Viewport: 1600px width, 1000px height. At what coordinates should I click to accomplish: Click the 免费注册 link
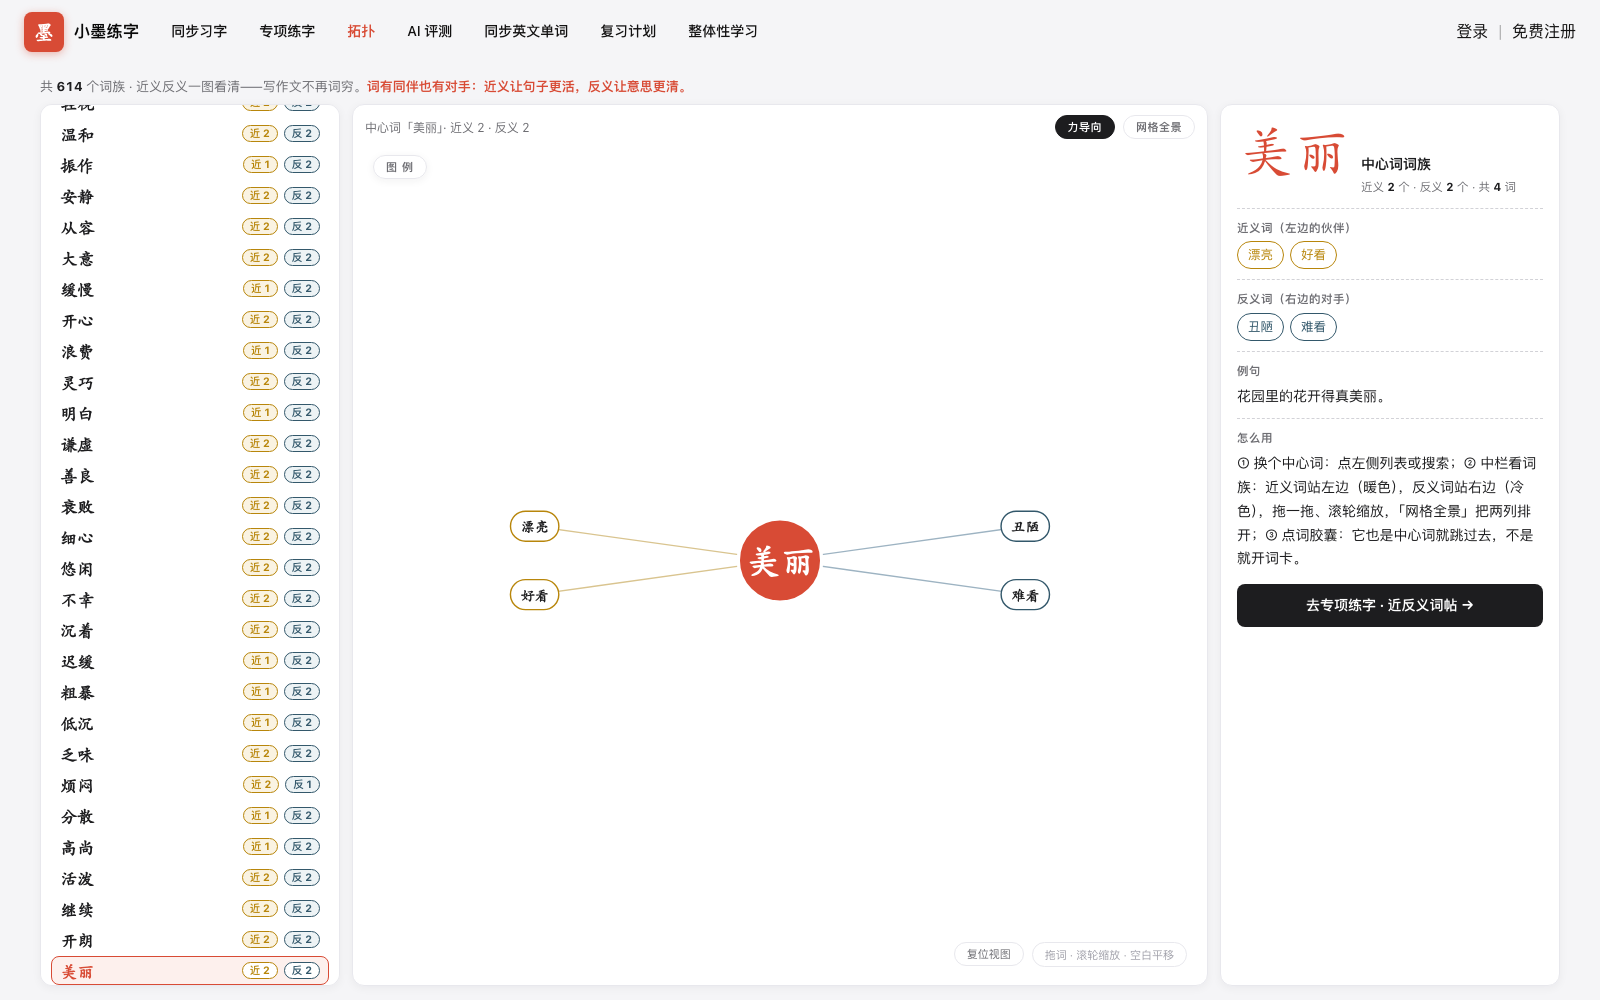[1544, 32]
